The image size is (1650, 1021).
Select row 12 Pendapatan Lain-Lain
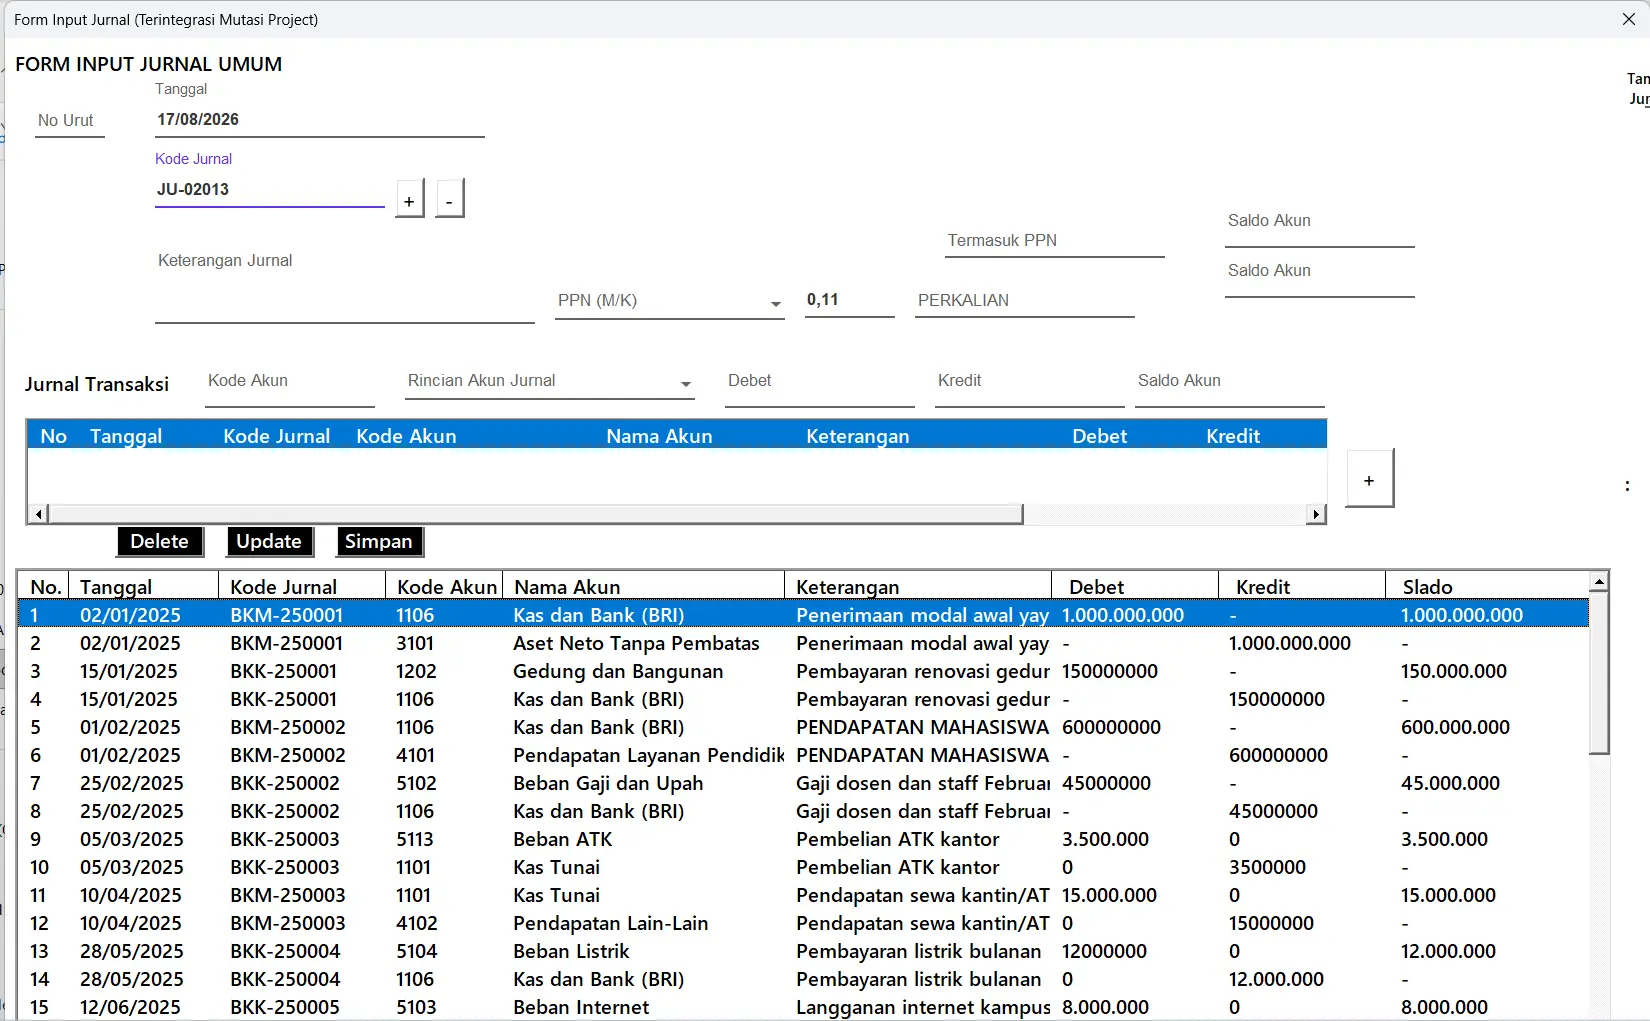pos(803,923)
